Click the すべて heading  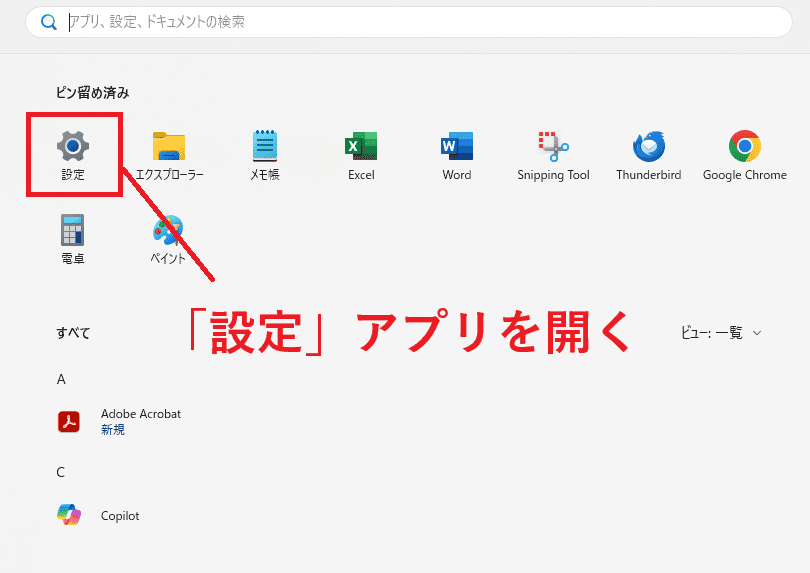point(73,333)
